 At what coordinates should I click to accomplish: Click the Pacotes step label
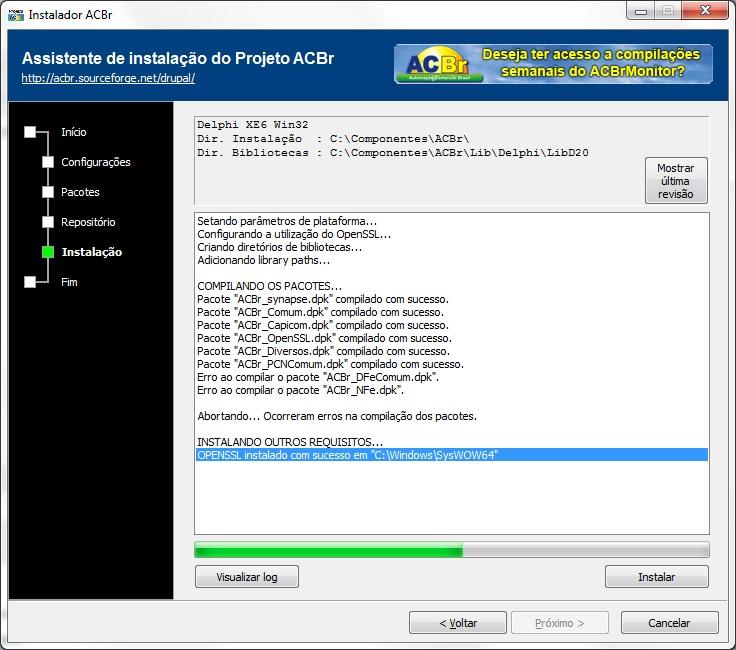[80, 192]
